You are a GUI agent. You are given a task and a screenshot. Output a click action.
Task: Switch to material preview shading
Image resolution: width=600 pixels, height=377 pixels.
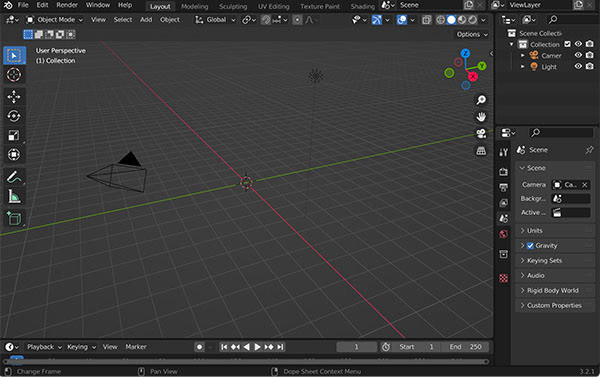click(x=462, y=20)
